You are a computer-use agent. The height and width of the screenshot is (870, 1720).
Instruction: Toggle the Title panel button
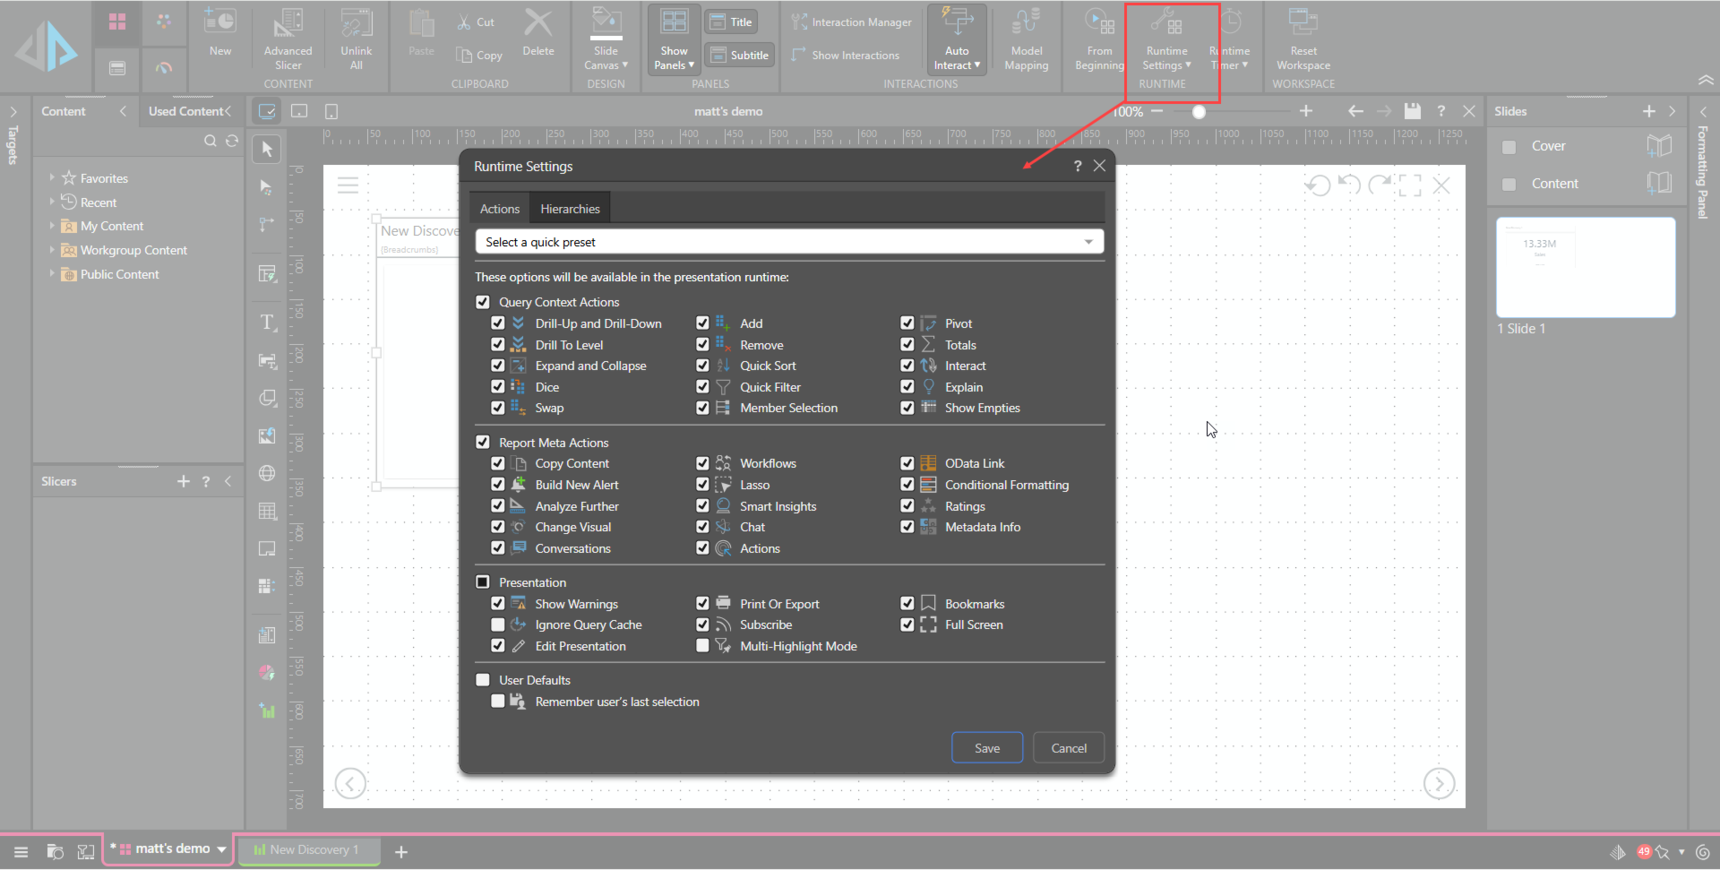point(731,22)
